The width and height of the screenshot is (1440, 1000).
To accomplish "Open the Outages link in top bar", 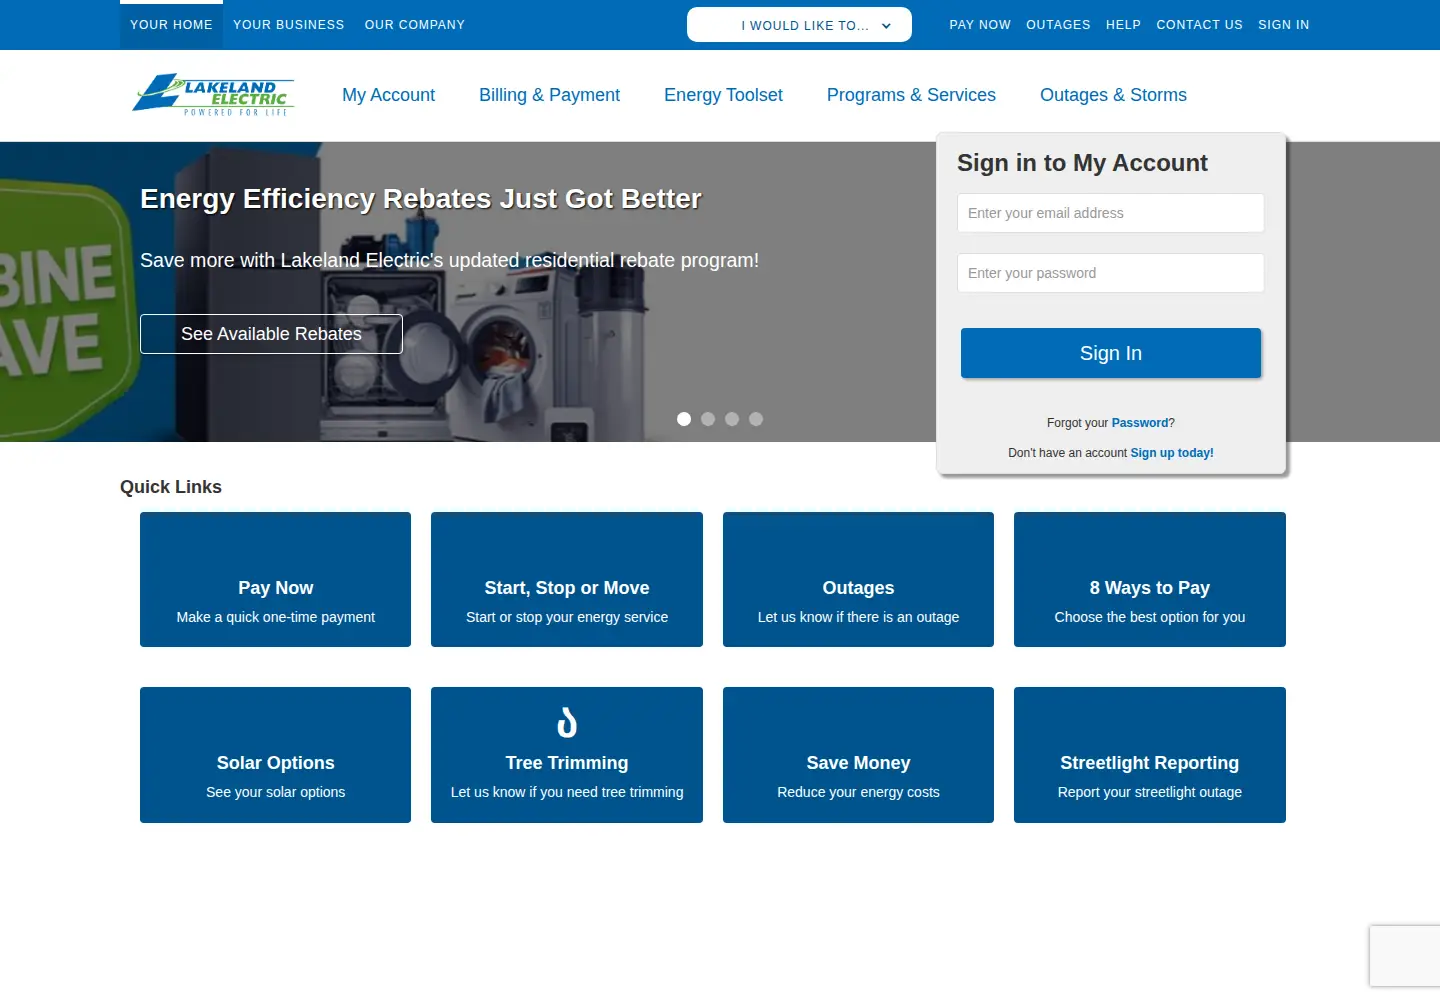I will pyautogui.click(x=1058, y=25).
